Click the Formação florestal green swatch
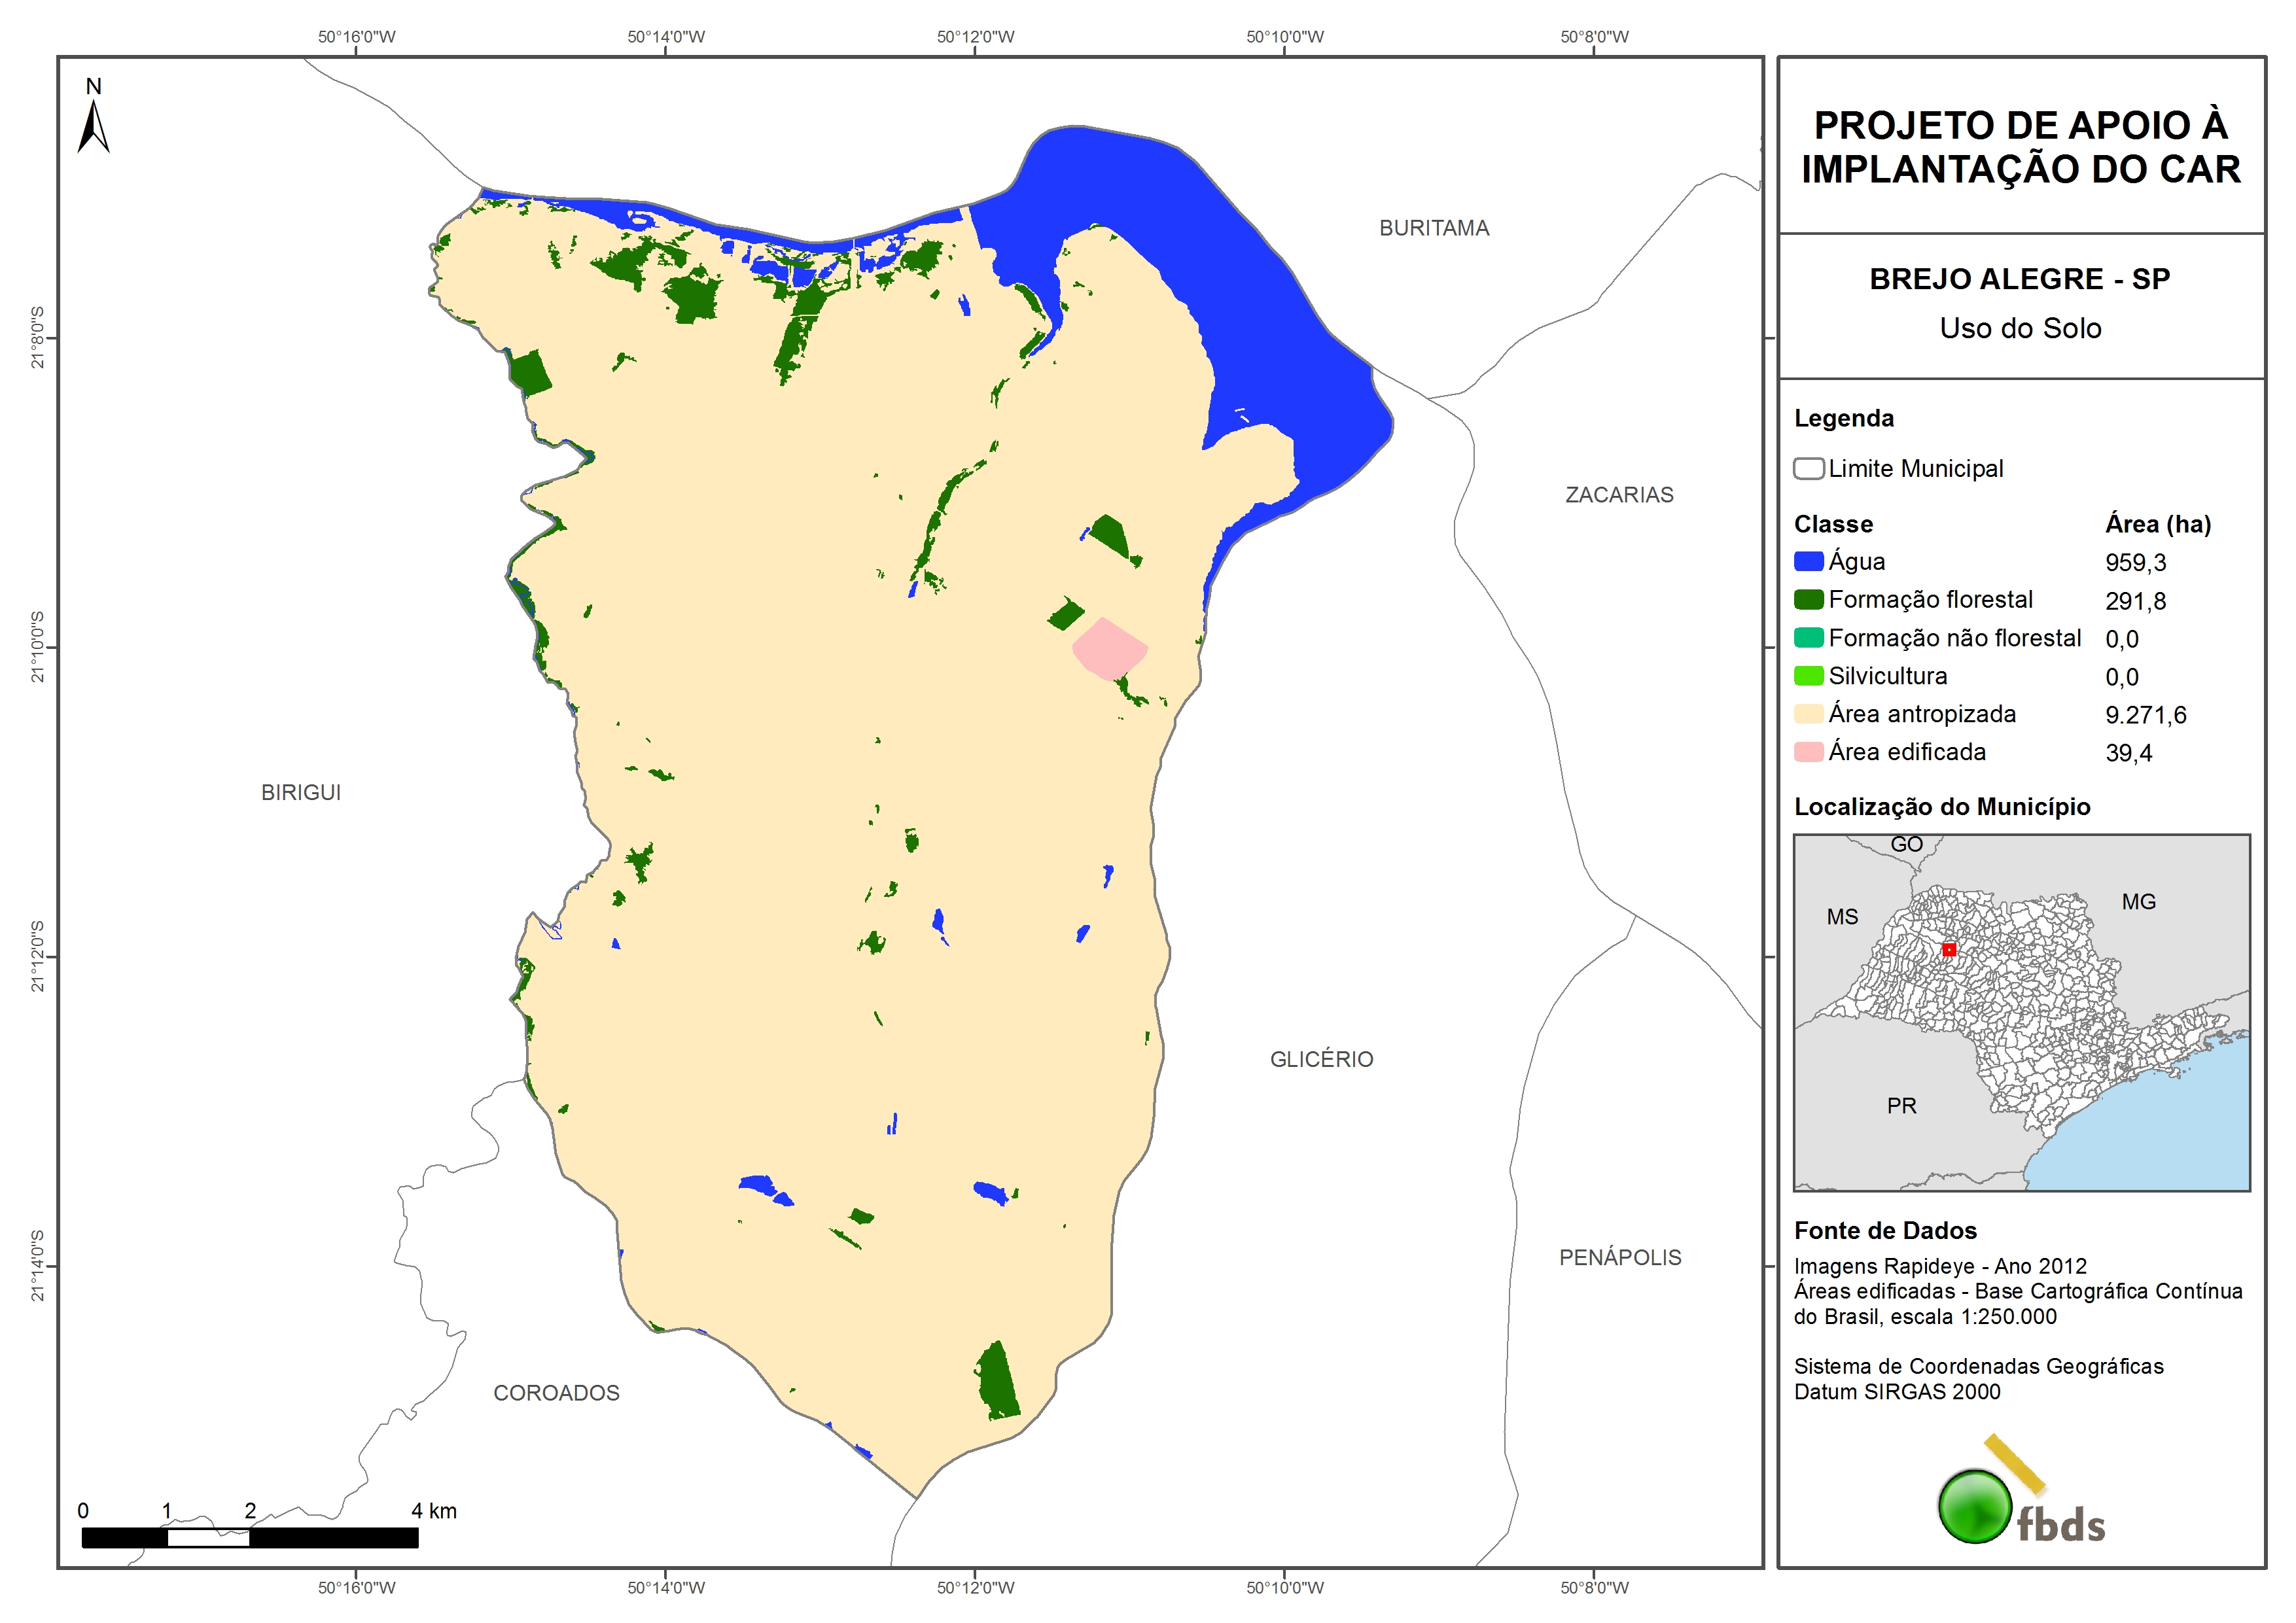 [1808, 599]
